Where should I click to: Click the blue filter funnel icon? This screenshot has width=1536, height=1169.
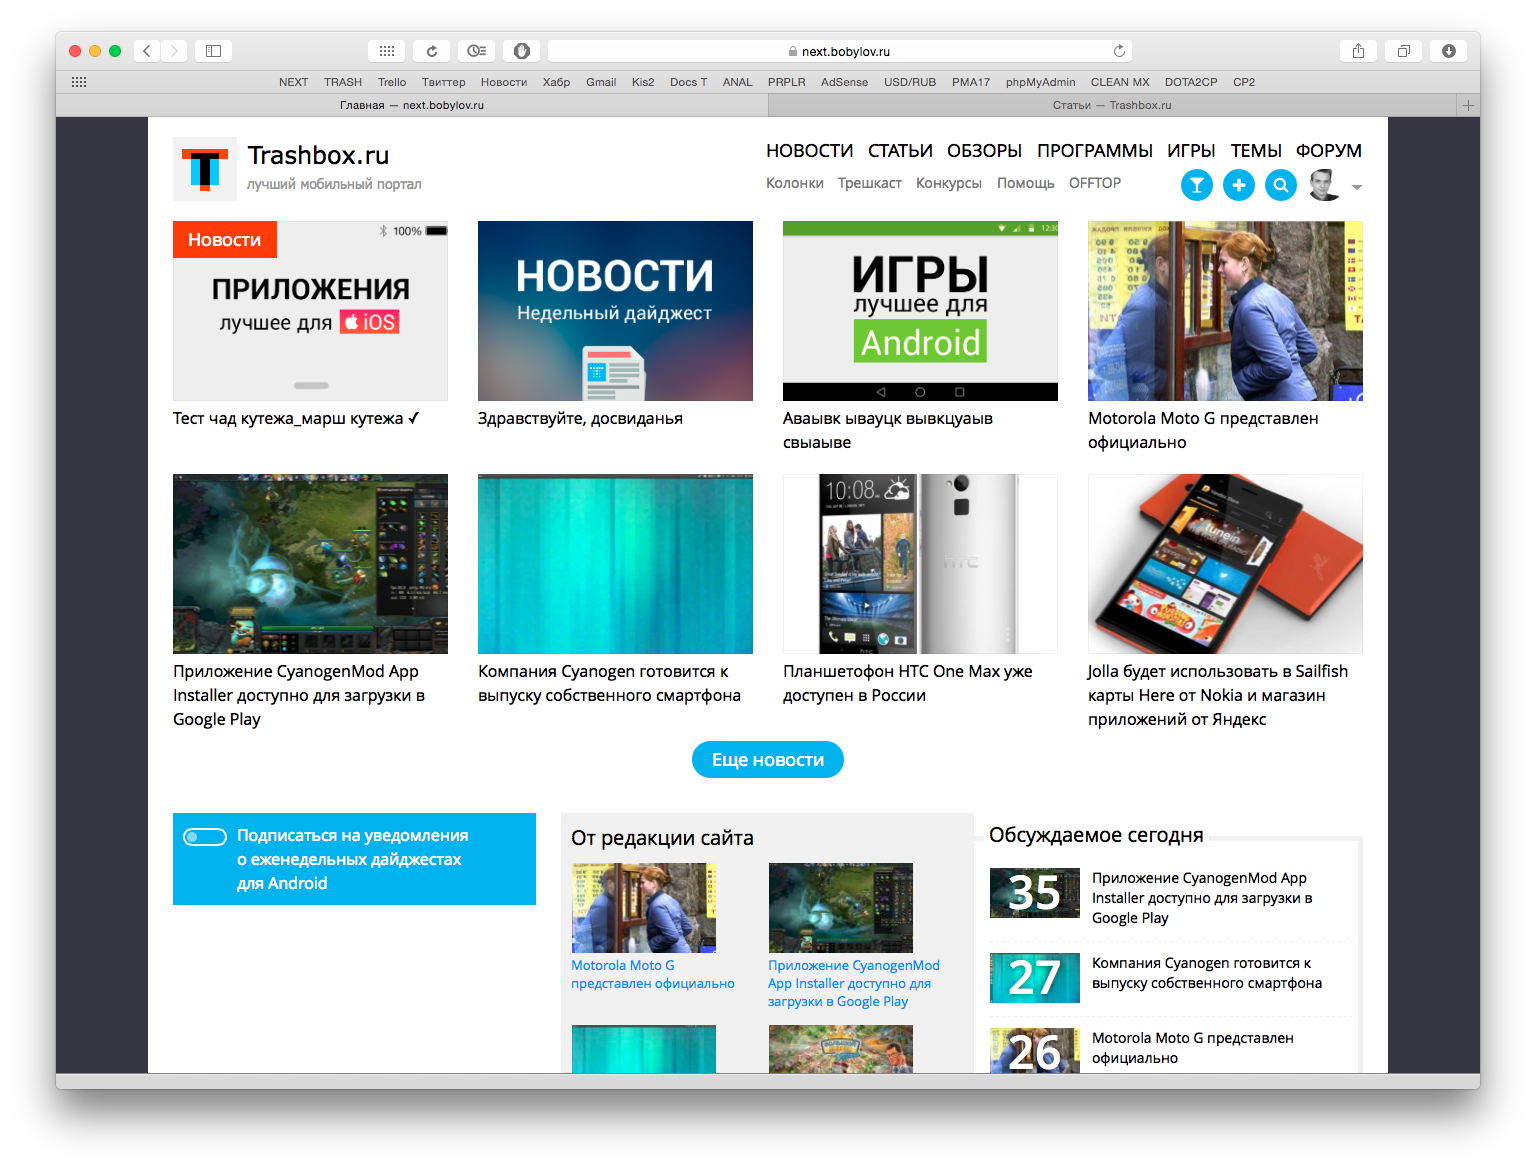[1197, 185]
